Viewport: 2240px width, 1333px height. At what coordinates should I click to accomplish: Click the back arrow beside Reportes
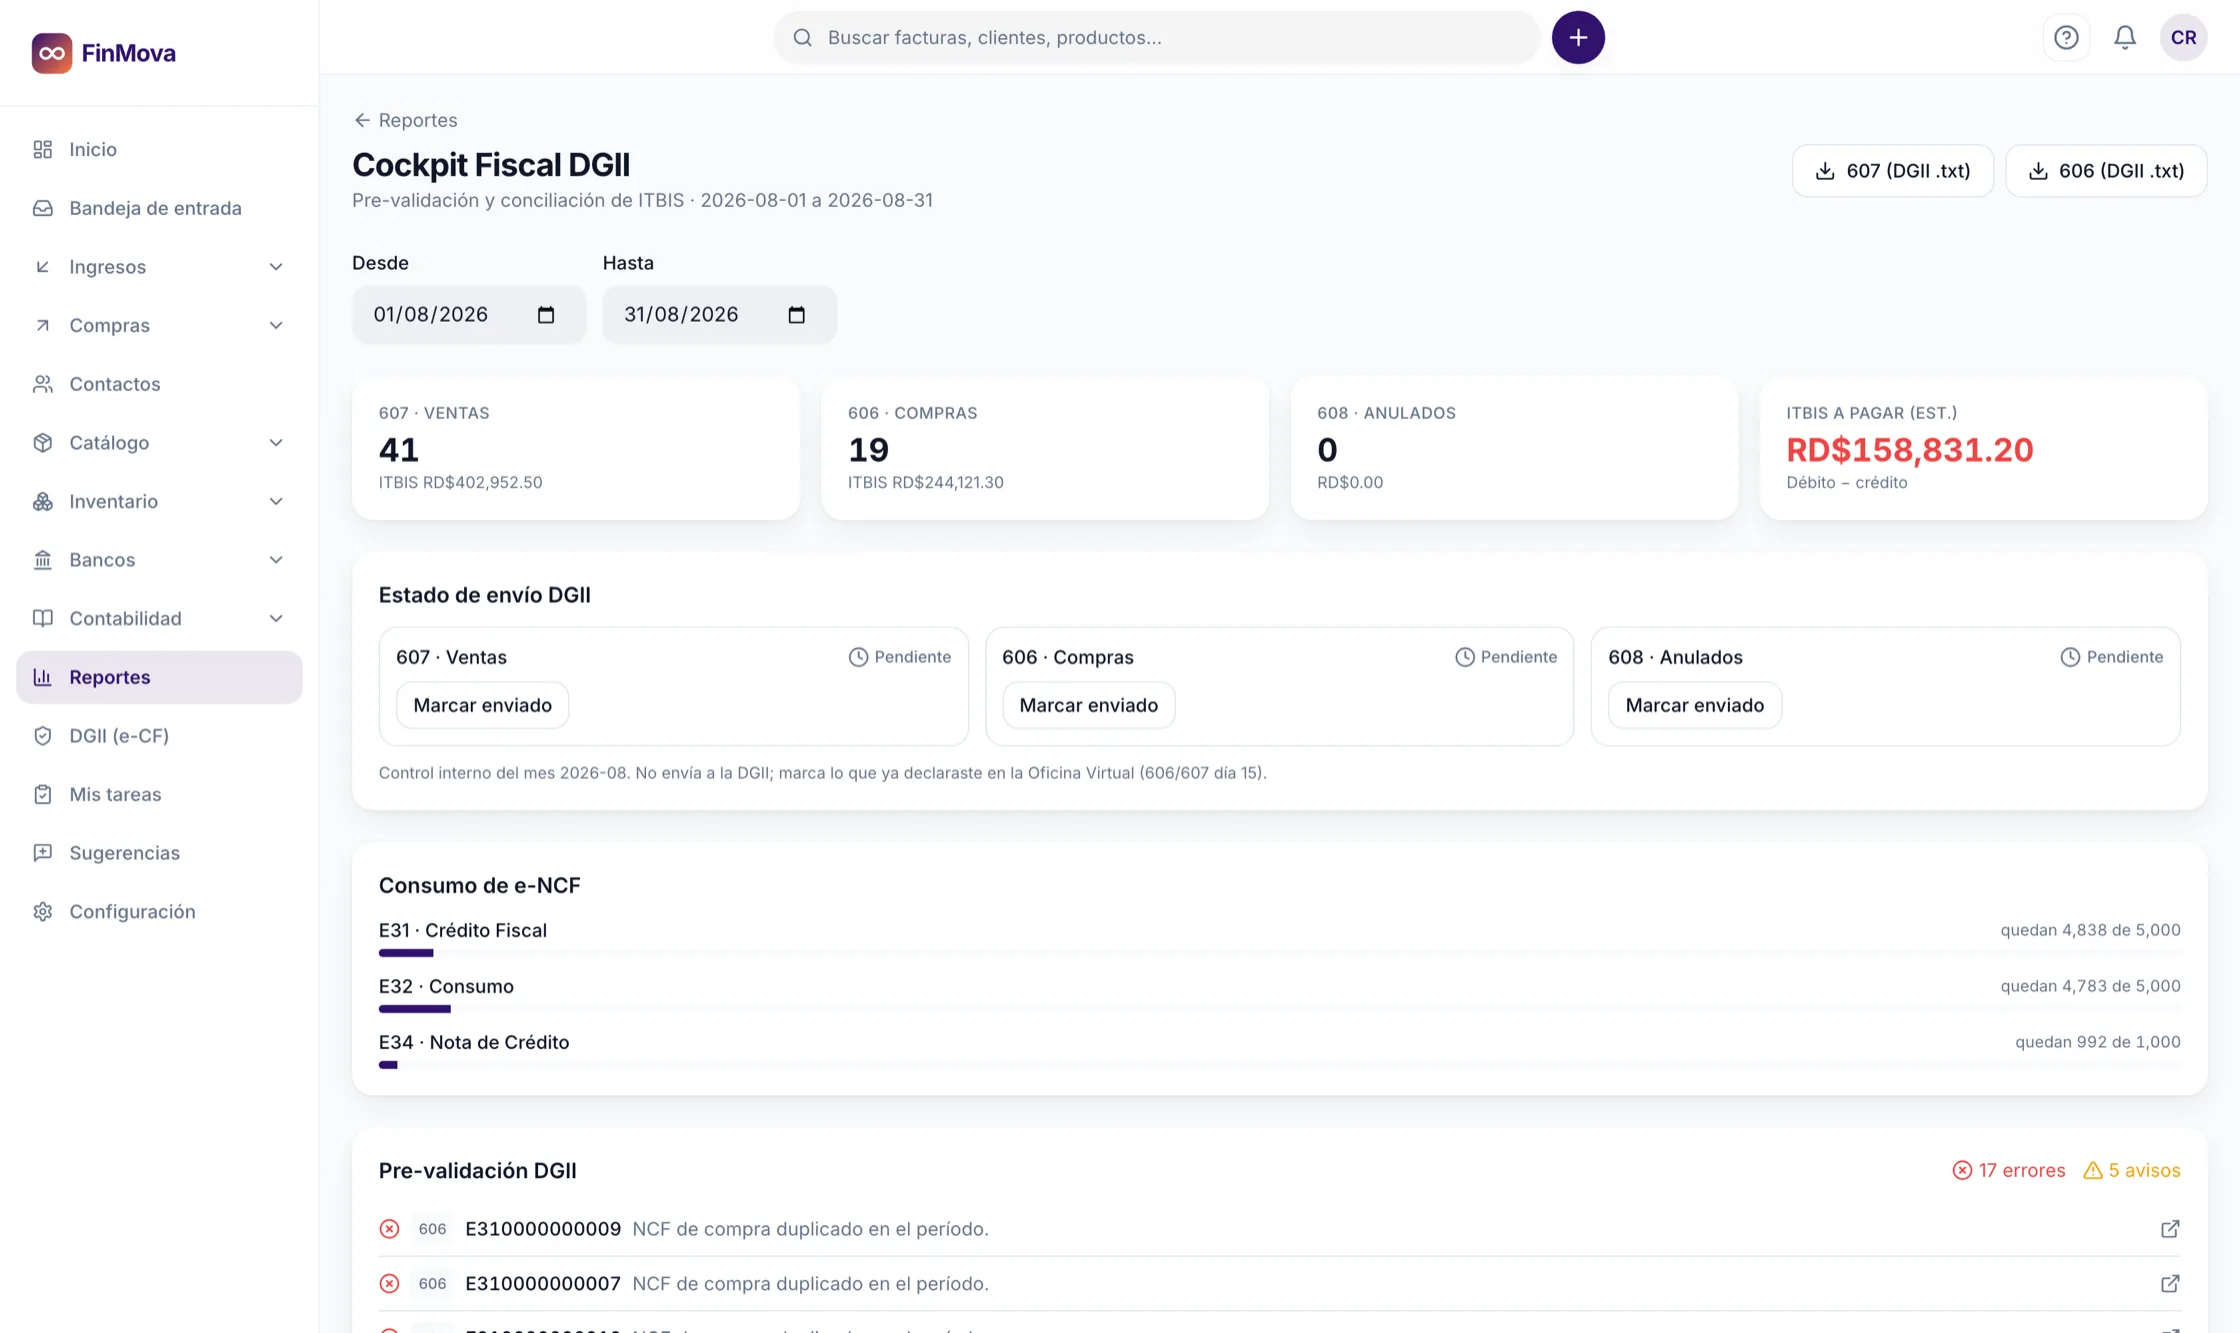point(362,120)
